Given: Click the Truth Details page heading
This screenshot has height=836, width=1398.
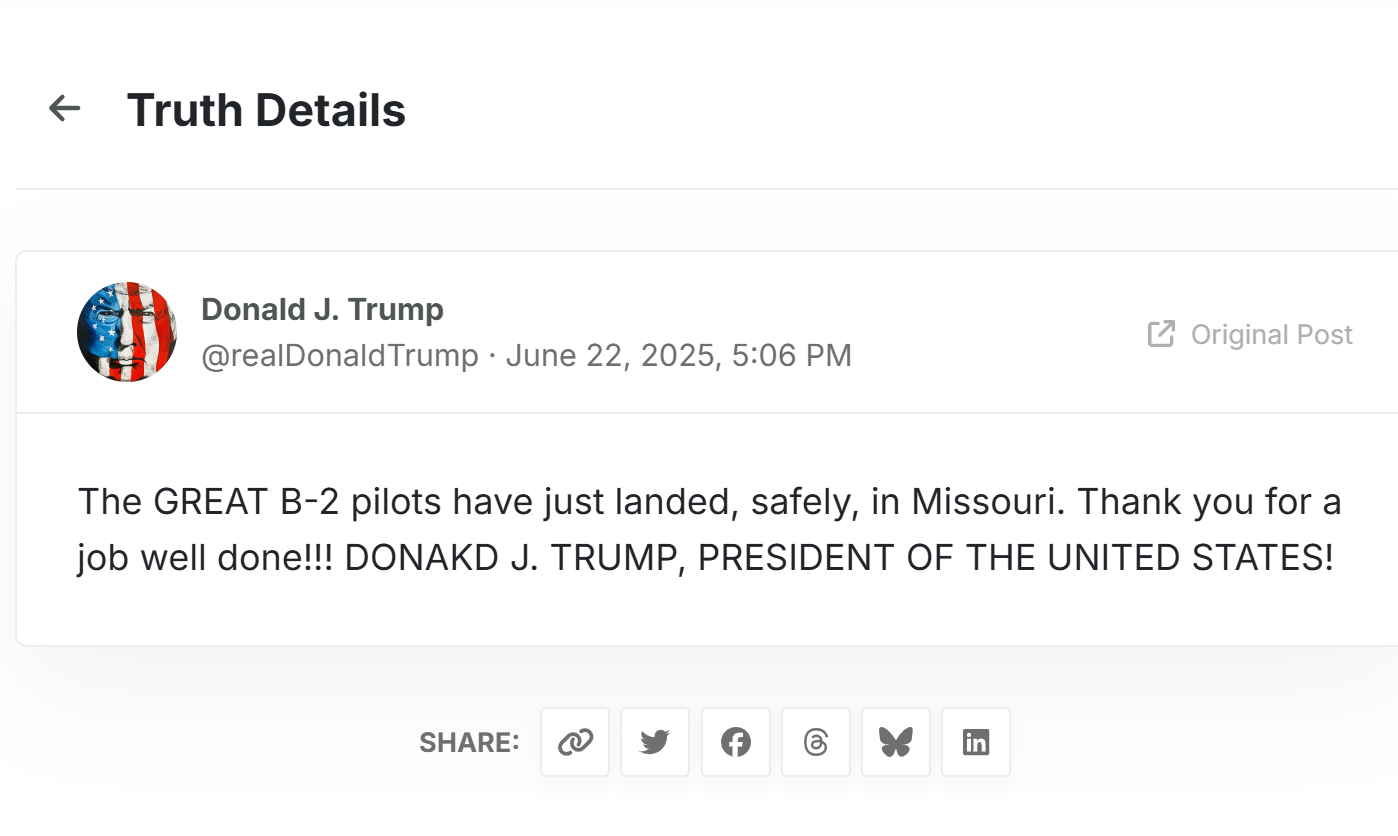Looking at the screenshot, I should point(266,109).
